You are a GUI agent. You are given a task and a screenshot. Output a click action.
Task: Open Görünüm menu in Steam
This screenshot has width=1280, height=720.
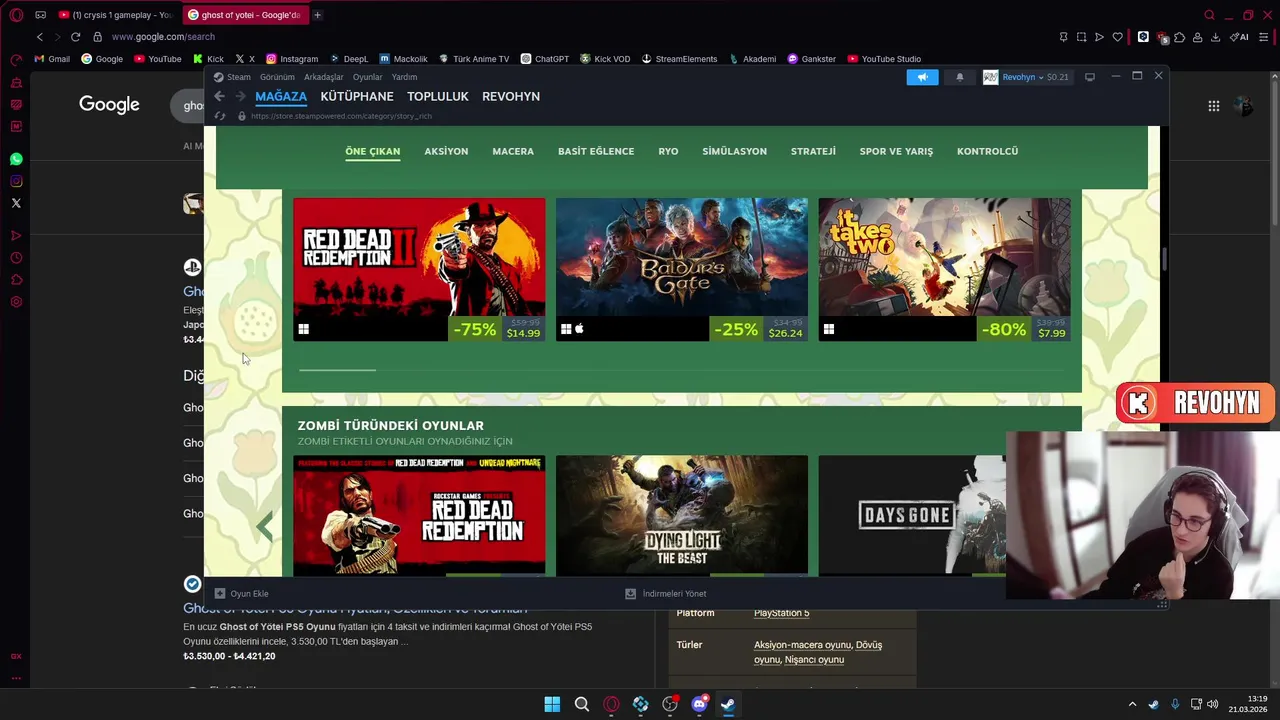click(x=277, y=77)
